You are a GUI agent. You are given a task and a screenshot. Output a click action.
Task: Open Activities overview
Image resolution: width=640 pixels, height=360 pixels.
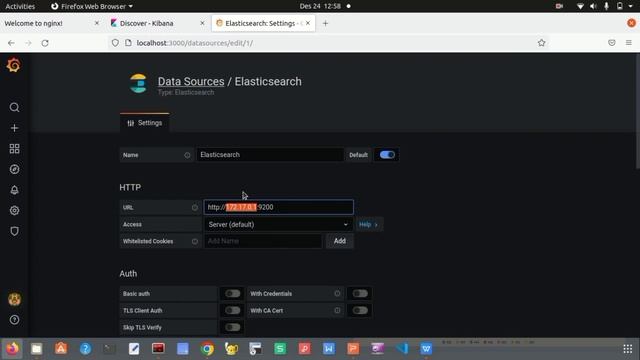pyautogui.click(x=20, y=6)
